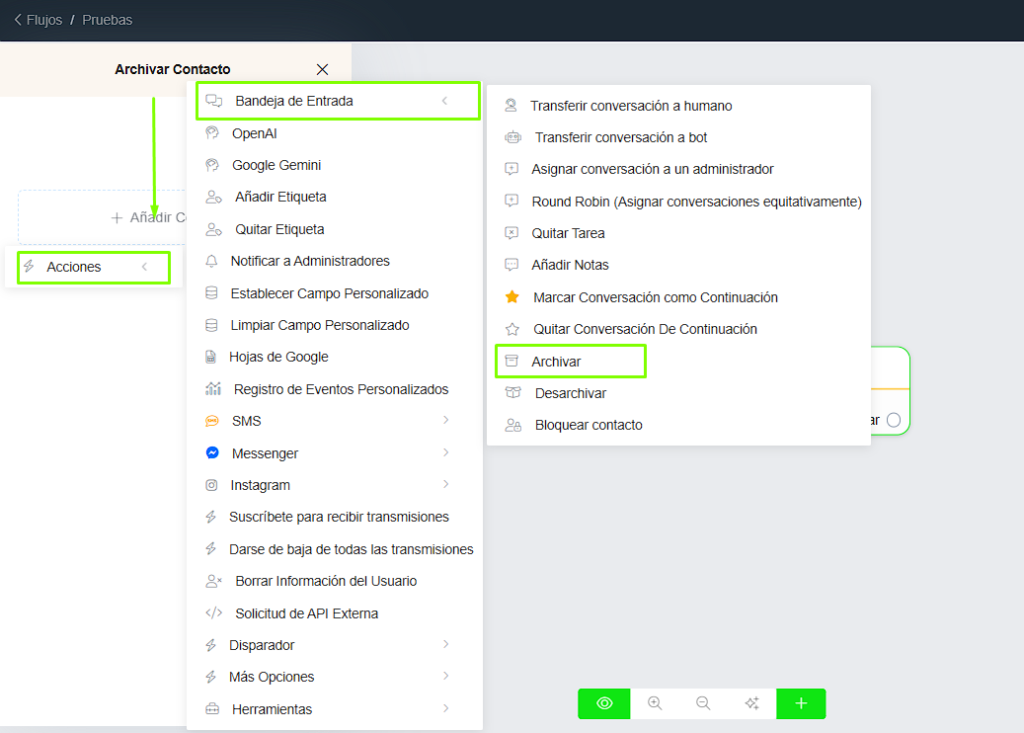Click the bell icon for Notificar a Administradores

coord(211,261)
